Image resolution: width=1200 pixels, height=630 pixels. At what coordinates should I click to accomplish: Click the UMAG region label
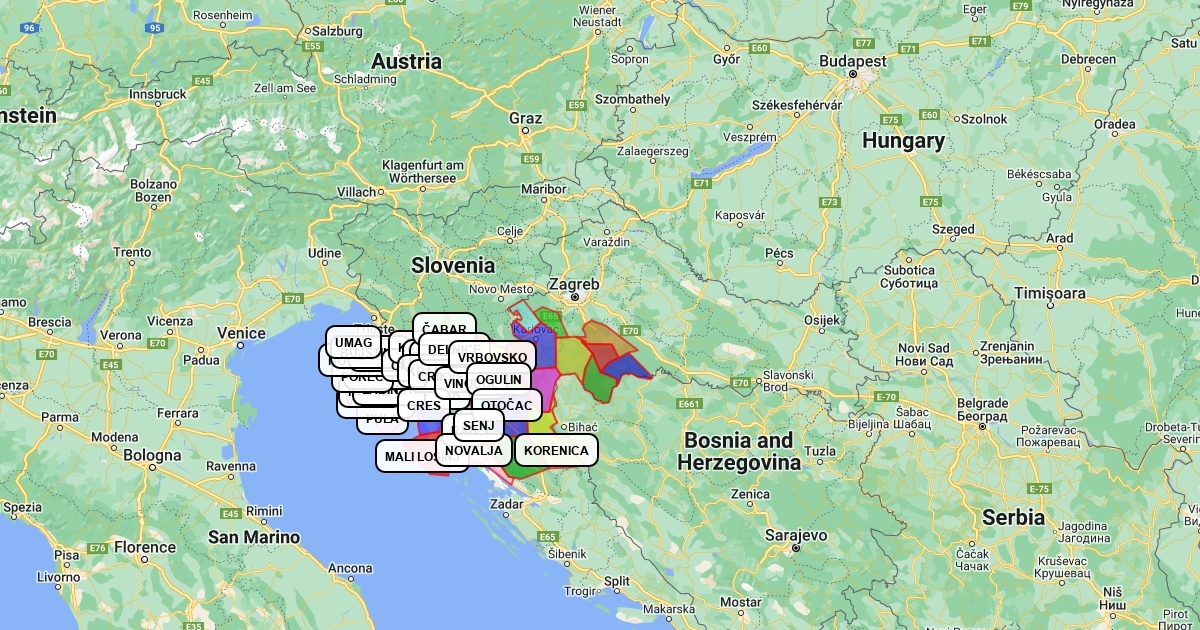pos(353,343)
